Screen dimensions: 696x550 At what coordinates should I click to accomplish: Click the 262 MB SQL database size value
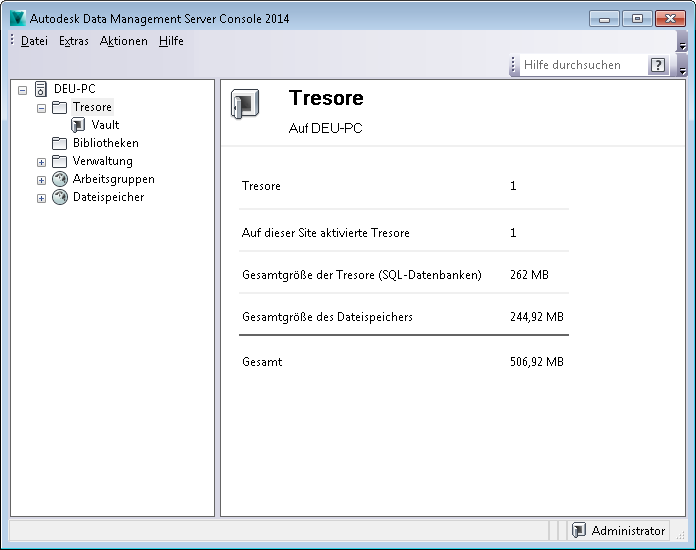tap(529, 275)
